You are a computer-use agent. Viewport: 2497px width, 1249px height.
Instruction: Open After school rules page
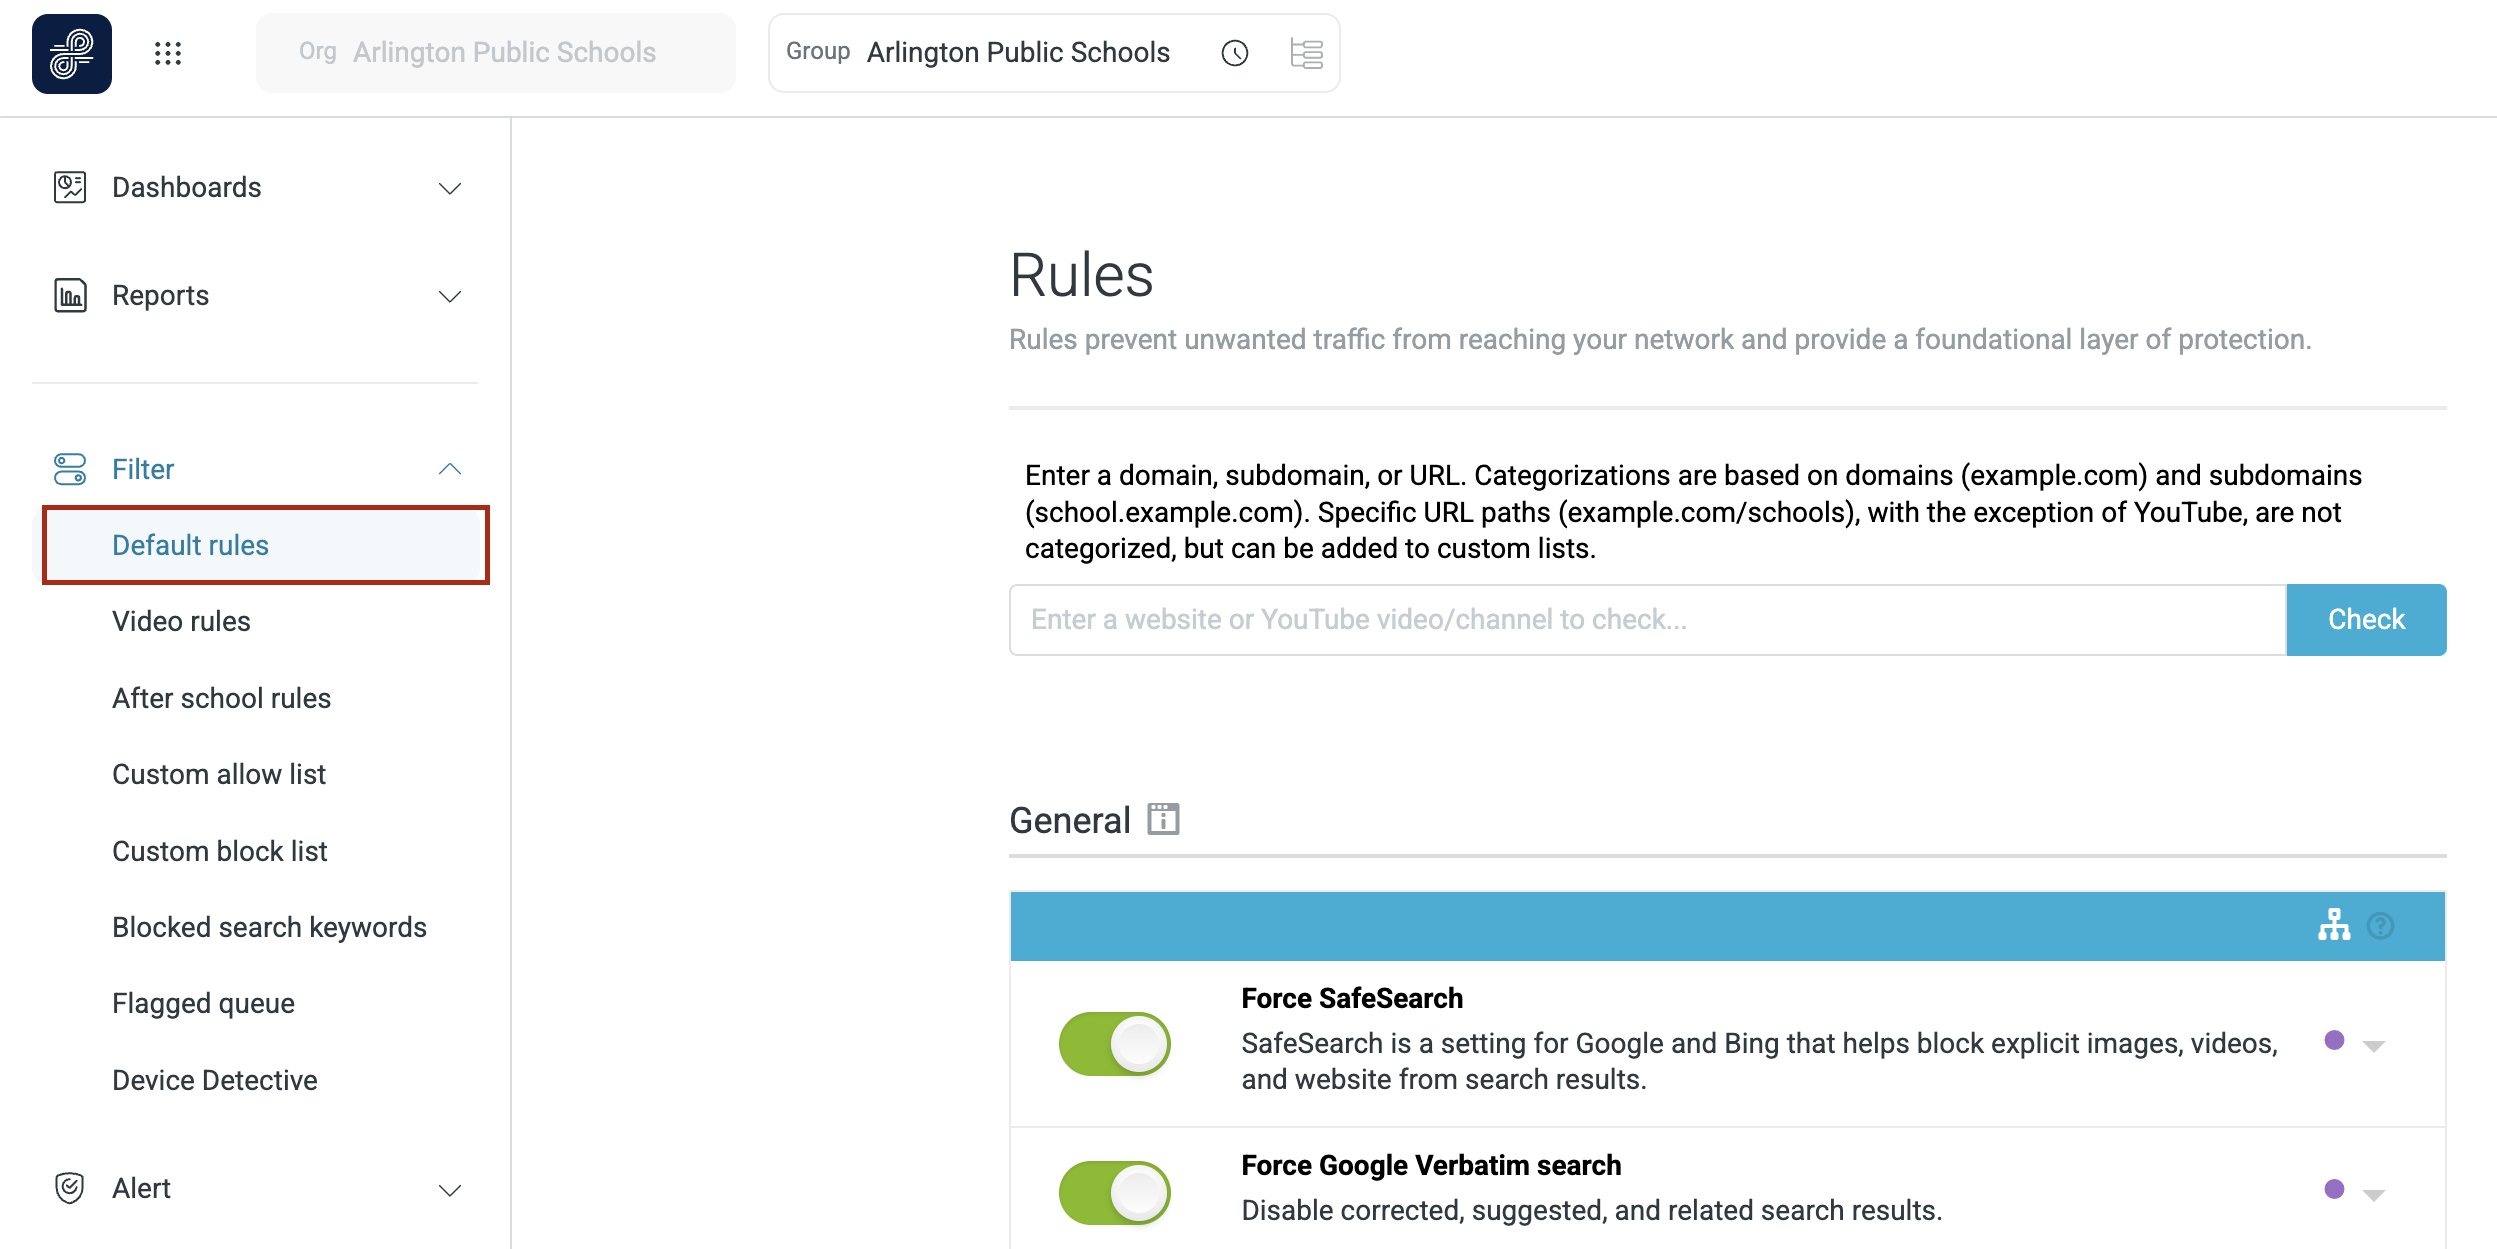221,698
